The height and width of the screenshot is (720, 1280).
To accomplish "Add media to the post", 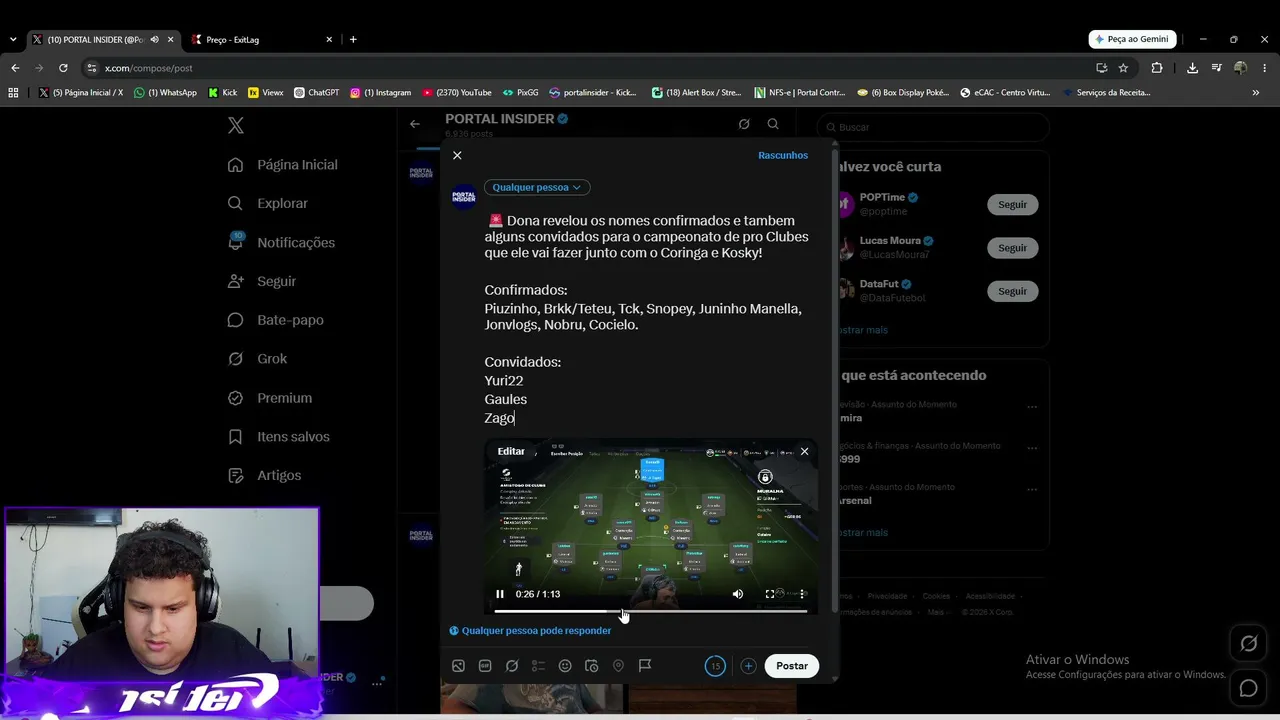I will point(458,666).
